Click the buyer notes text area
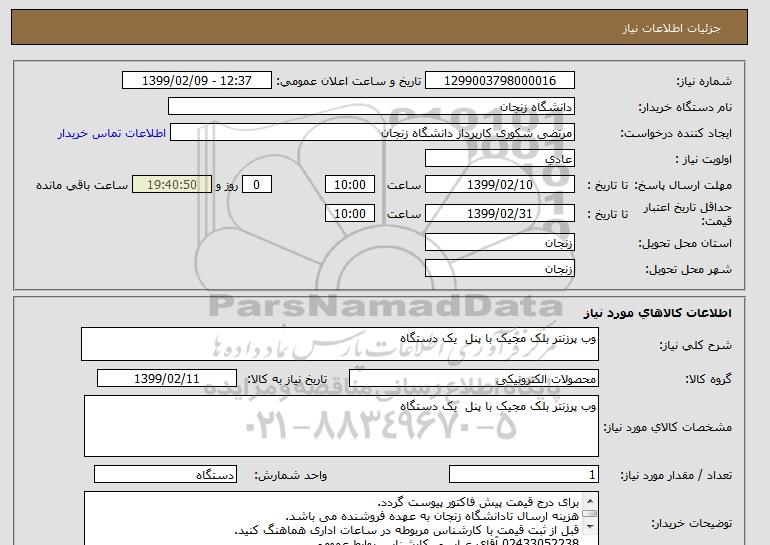Viewport: 770px width, 545px height. 334,518
